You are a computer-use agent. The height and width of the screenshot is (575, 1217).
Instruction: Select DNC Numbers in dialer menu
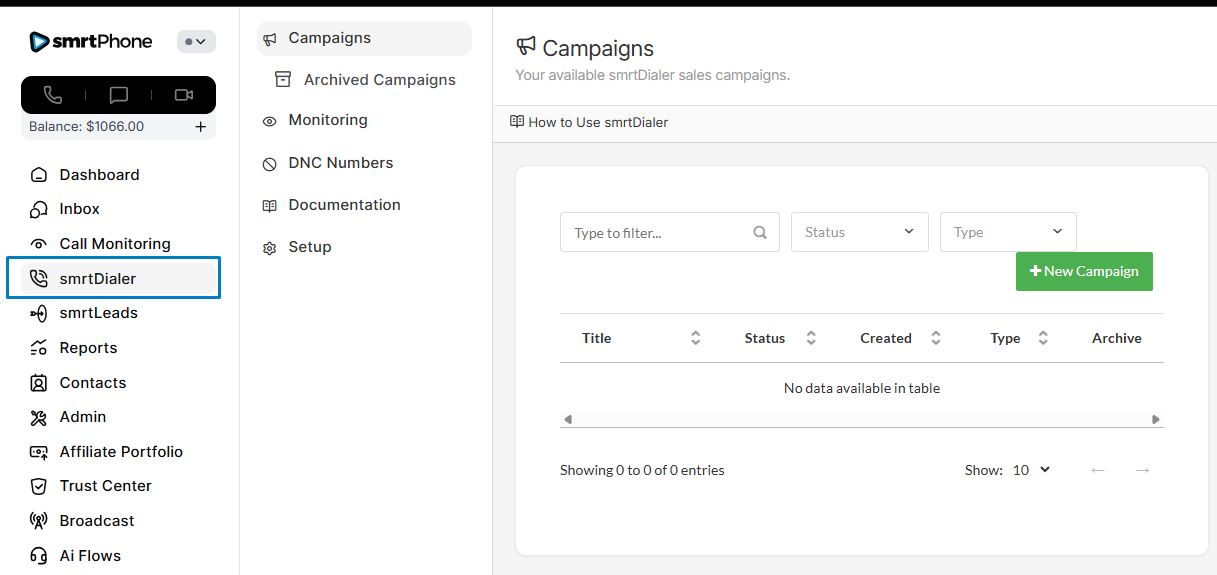(x=340, y=163)
